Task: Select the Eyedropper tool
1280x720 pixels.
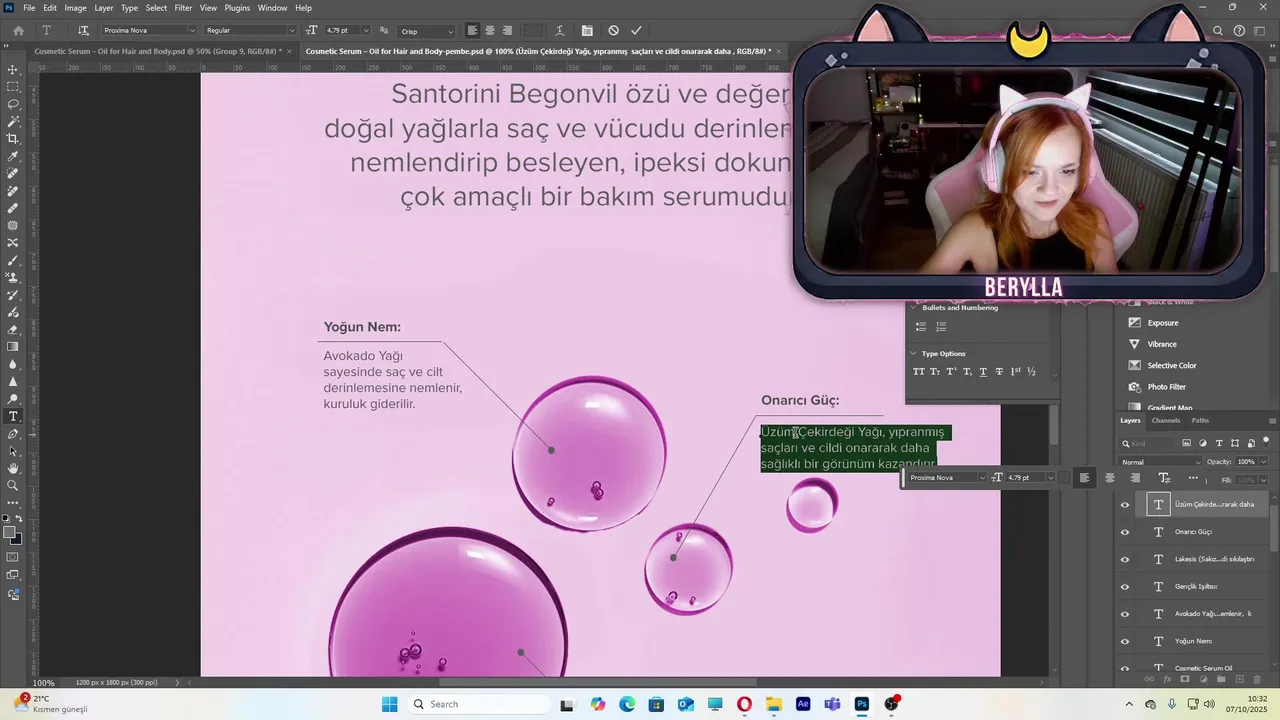Action: point(13,156)
